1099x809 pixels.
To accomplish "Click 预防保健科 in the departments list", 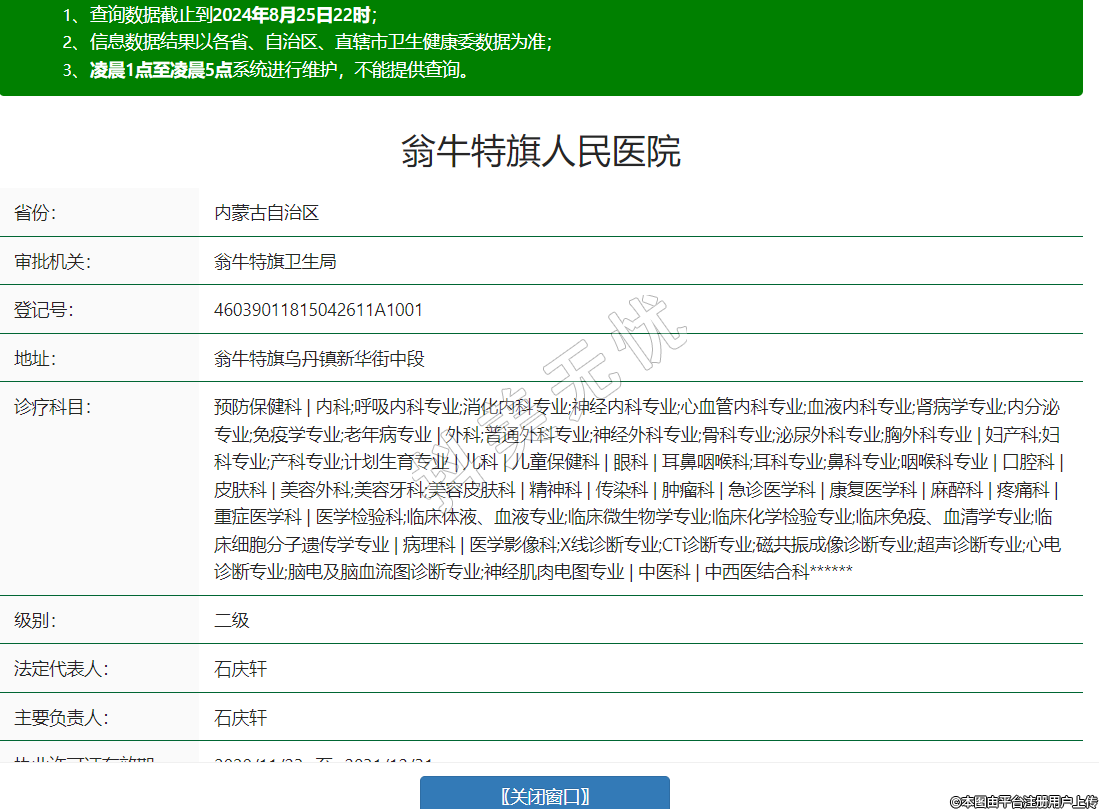I will coord(257,407).
